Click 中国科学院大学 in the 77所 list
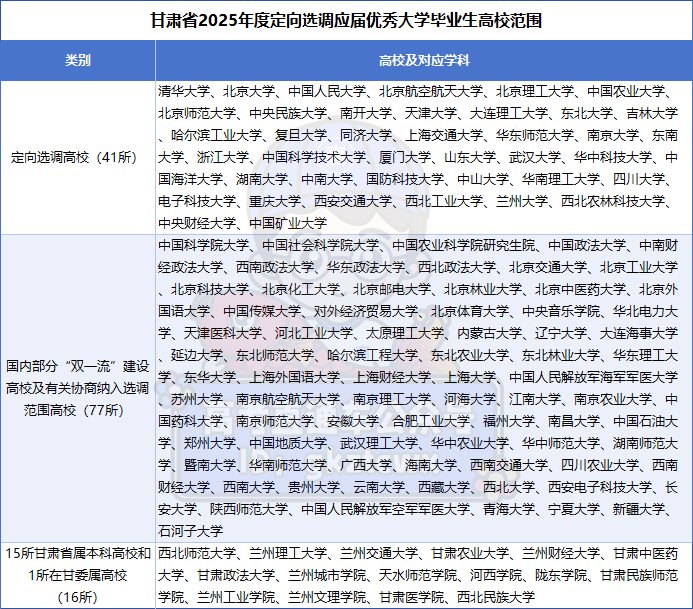This screenshot has width=693, height=609. pyautogui.click(x=203, y=245)
